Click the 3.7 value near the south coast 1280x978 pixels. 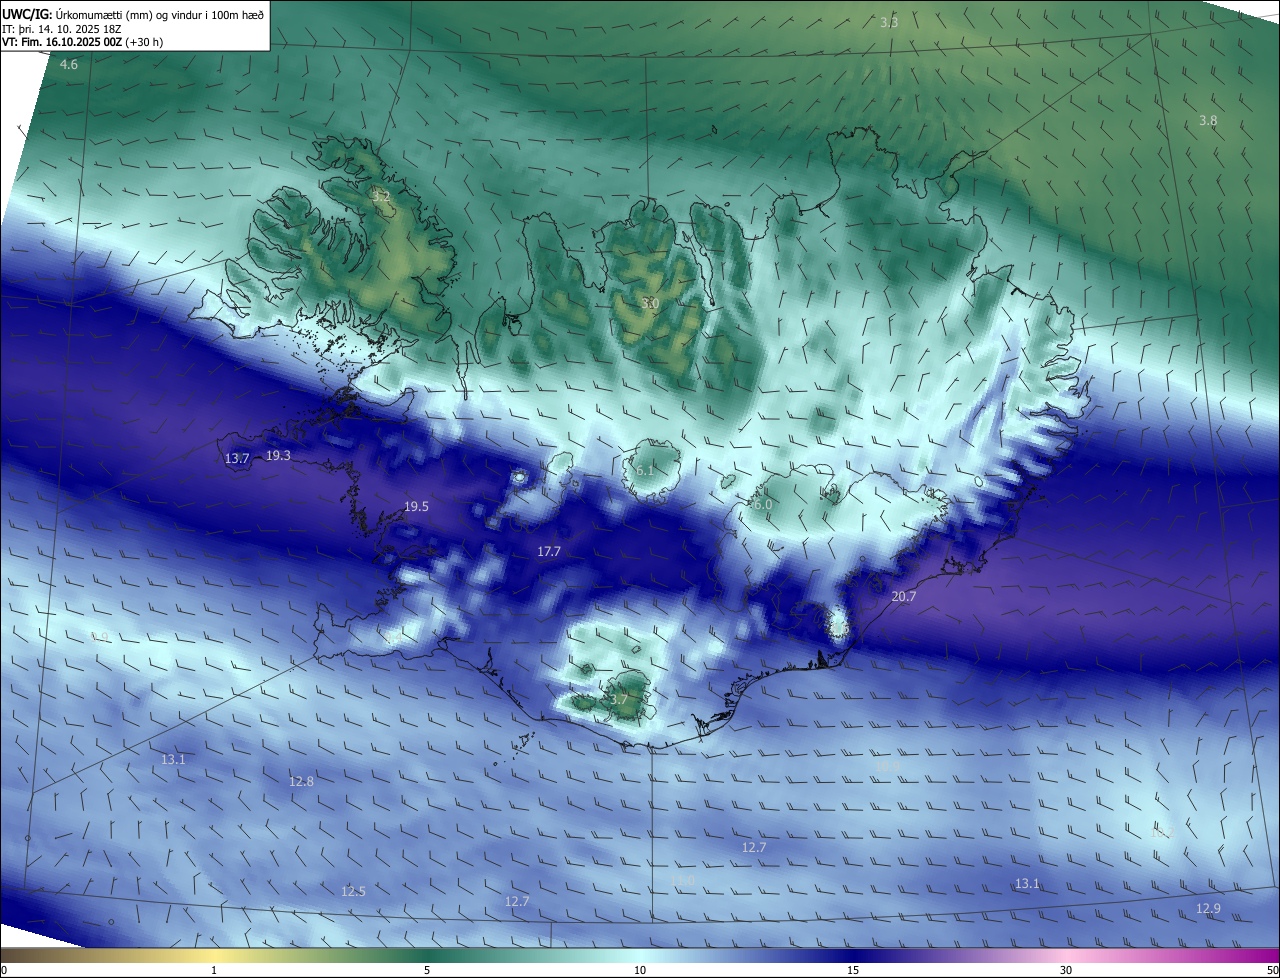pos(619,699)
